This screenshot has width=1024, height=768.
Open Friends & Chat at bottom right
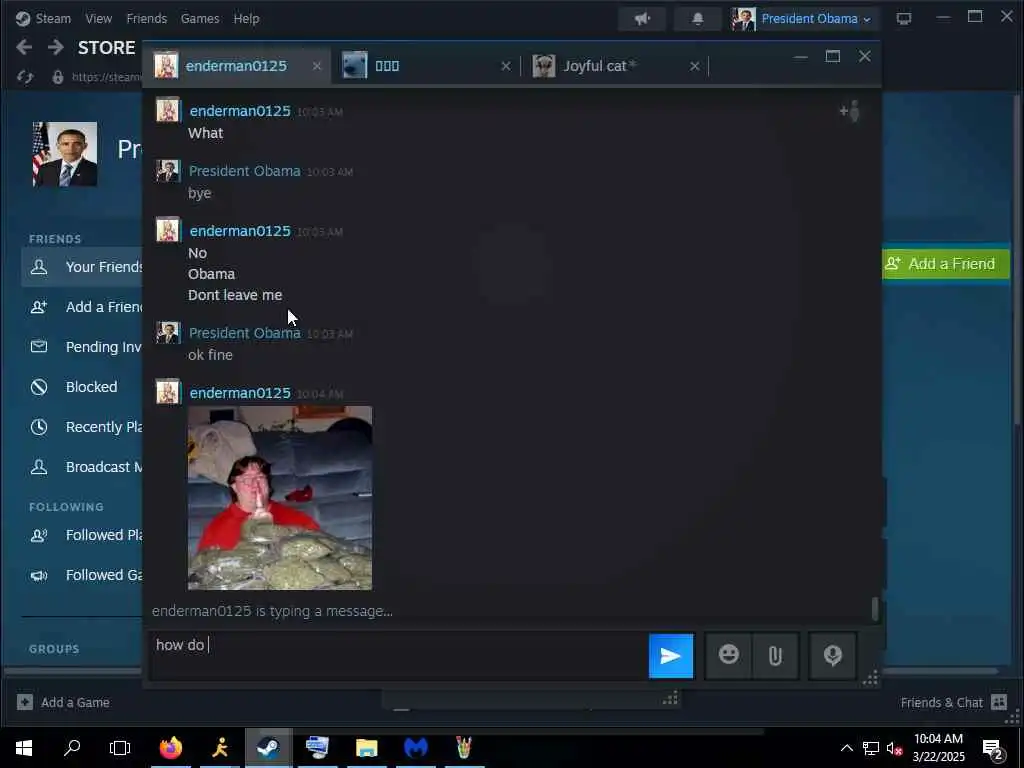coord(953,703)
